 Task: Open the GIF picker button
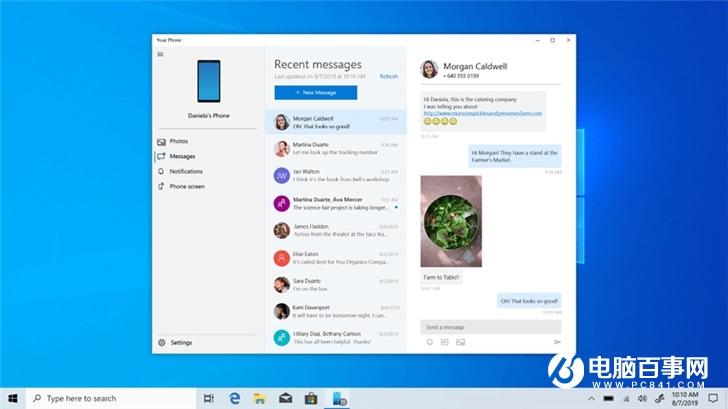click(x=444, y=342)
